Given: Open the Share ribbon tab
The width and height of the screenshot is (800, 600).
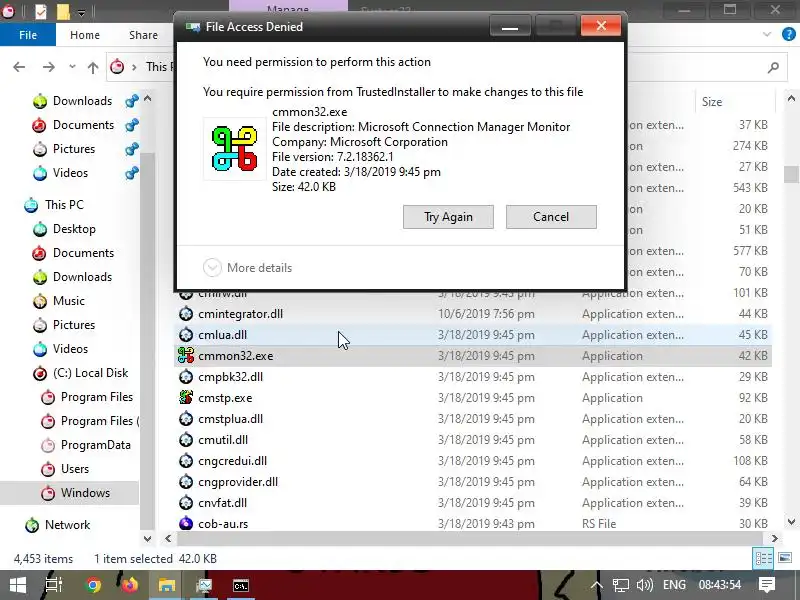Looking at the screenshot, I should tap(143, 35).
